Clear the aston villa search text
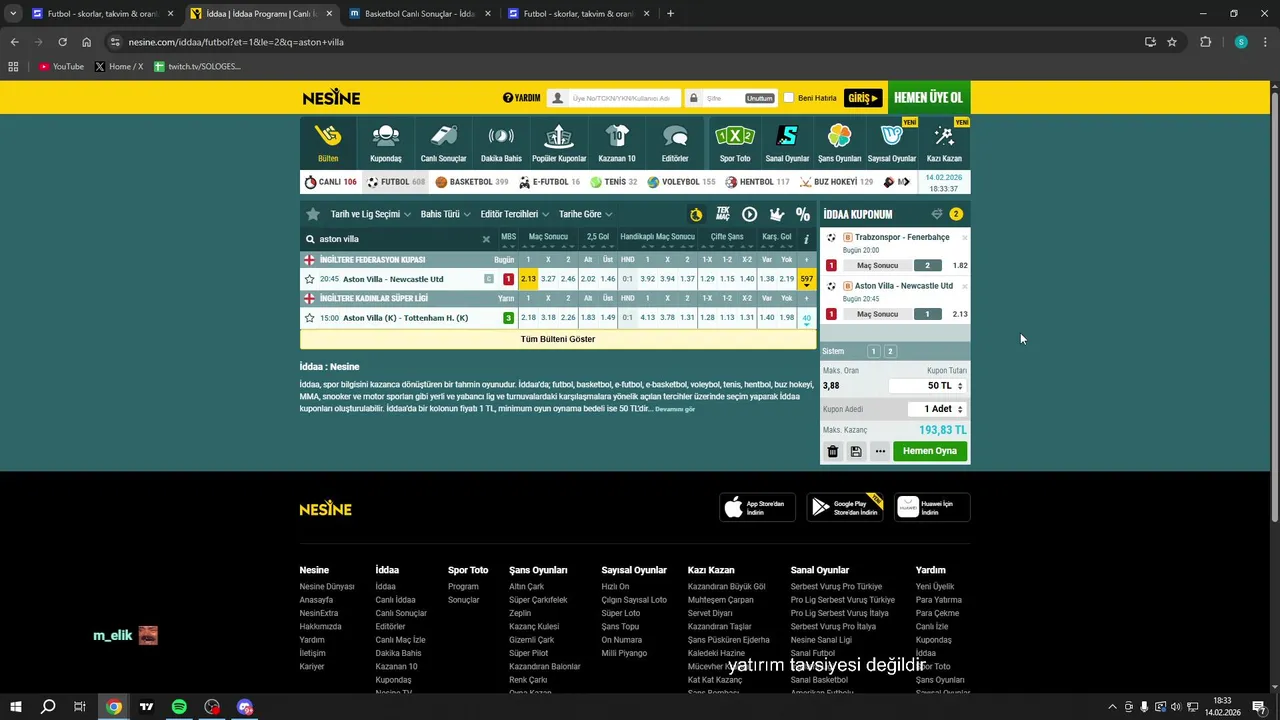The height and width of the screenshot is (720, 1280). 486,239
